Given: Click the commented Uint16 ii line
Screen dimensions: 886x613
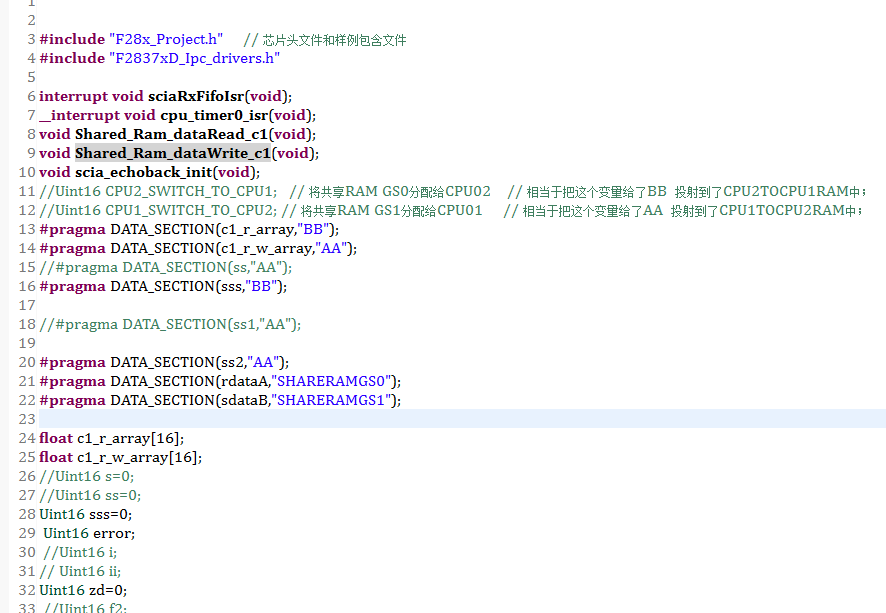Looking at the screenshot, I should pos(80,571).
